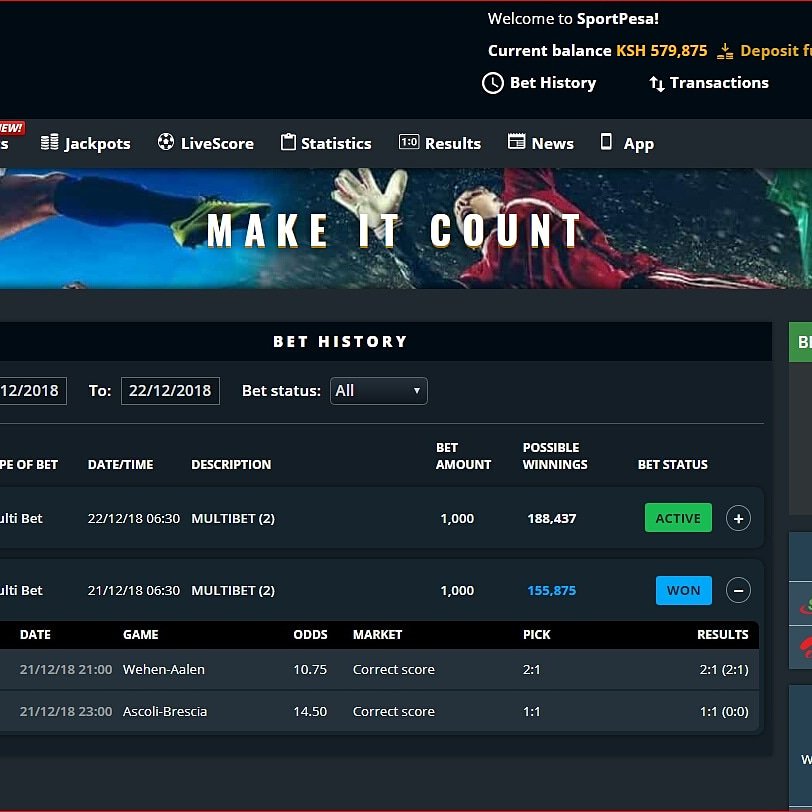Click the KSH 579,875 balance amount
Viewport: 812px width, 812px height.
661,51
